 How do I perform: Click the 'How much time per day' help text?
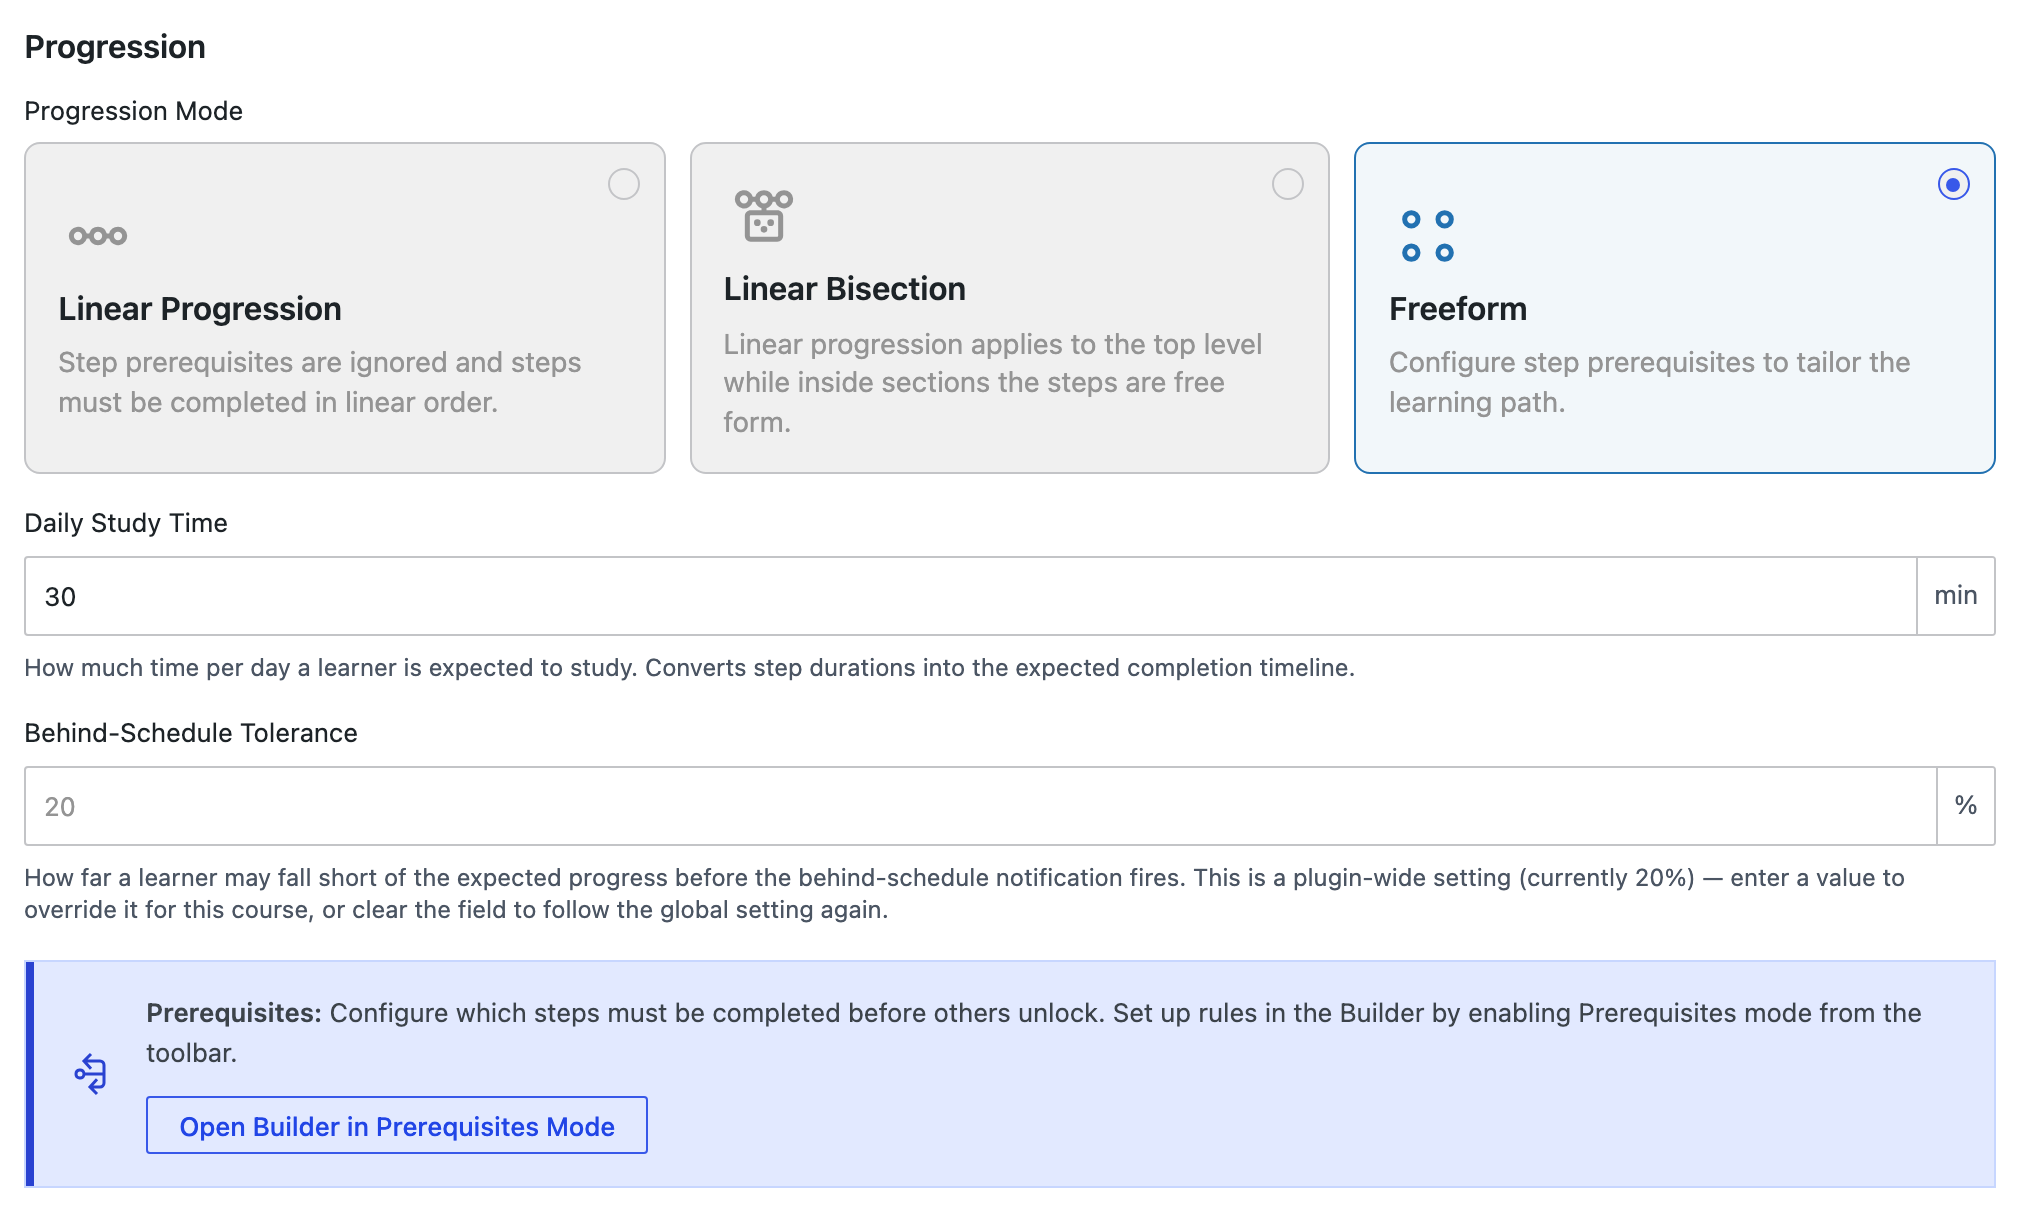point(690,668)
